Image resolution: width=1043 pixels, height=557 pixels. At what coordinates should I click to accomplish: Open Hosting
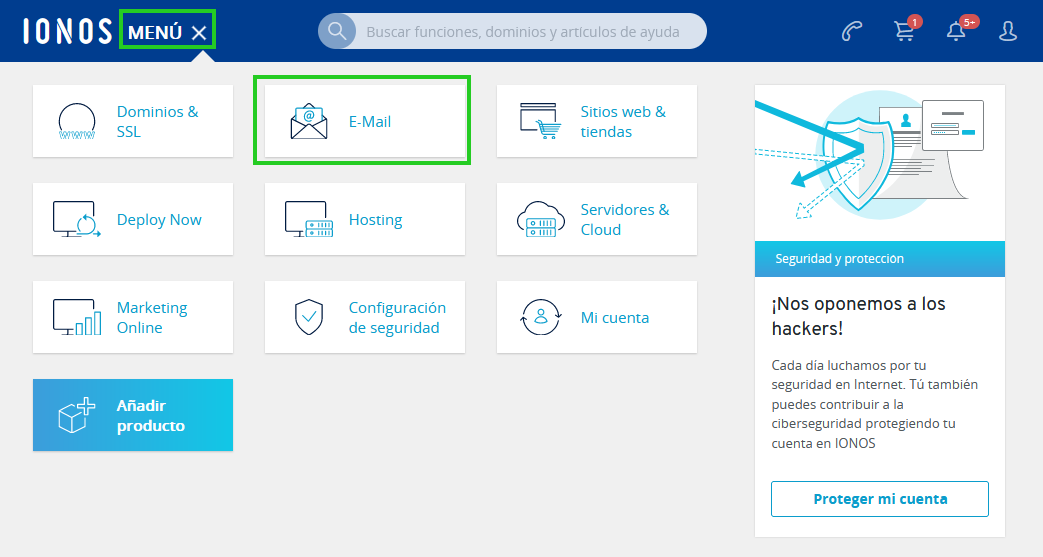click(x=365, y=219)
